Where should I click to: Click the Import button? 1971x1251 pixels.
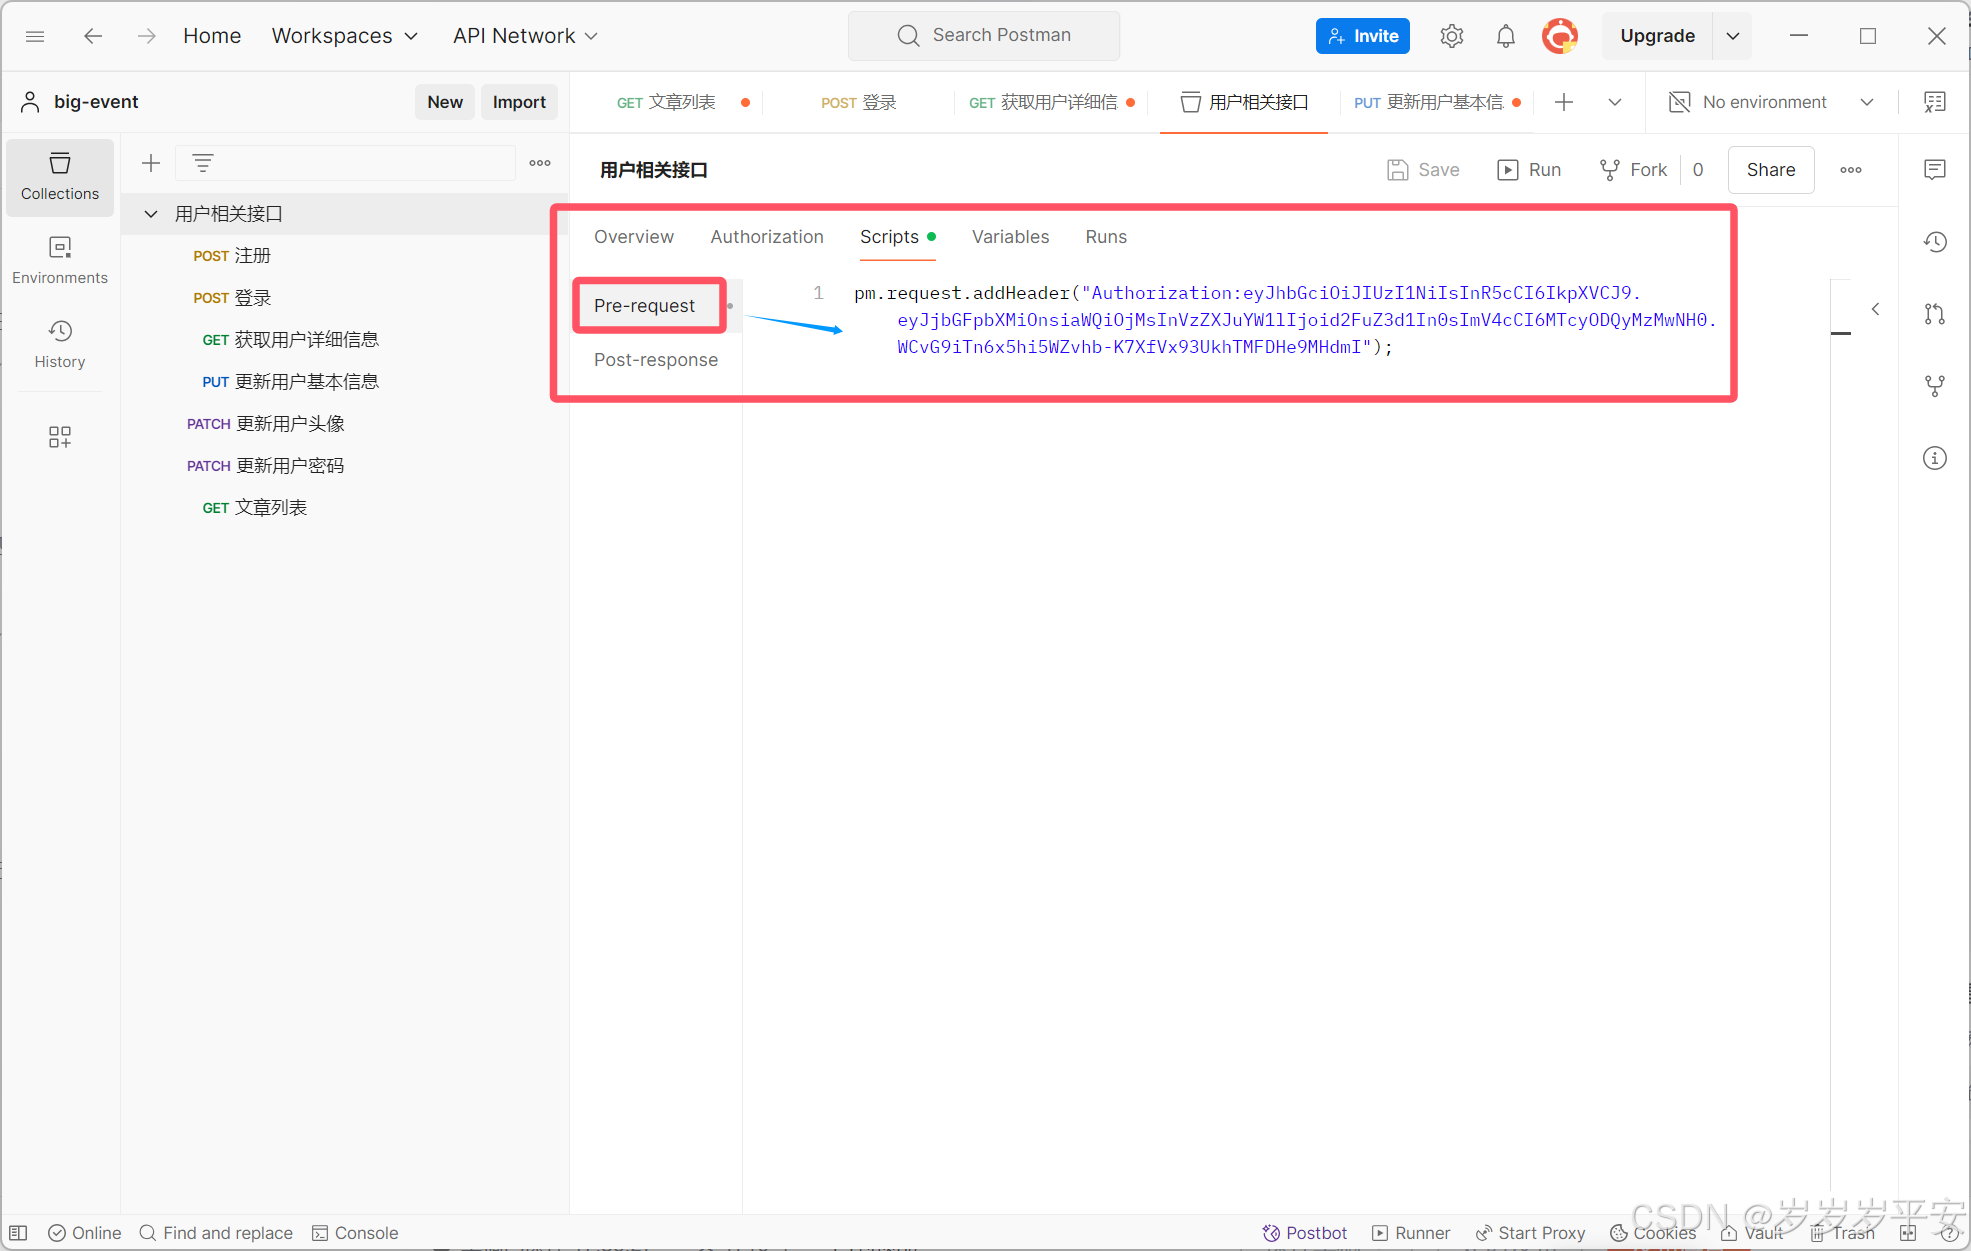(519, 102)
